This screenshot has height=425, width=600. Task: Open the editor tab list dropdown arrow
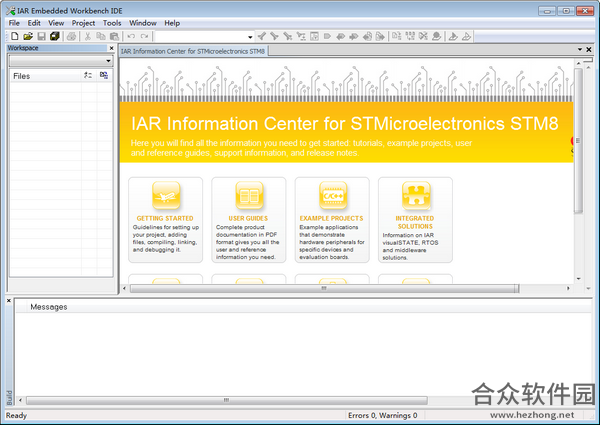tap(580, 49)
